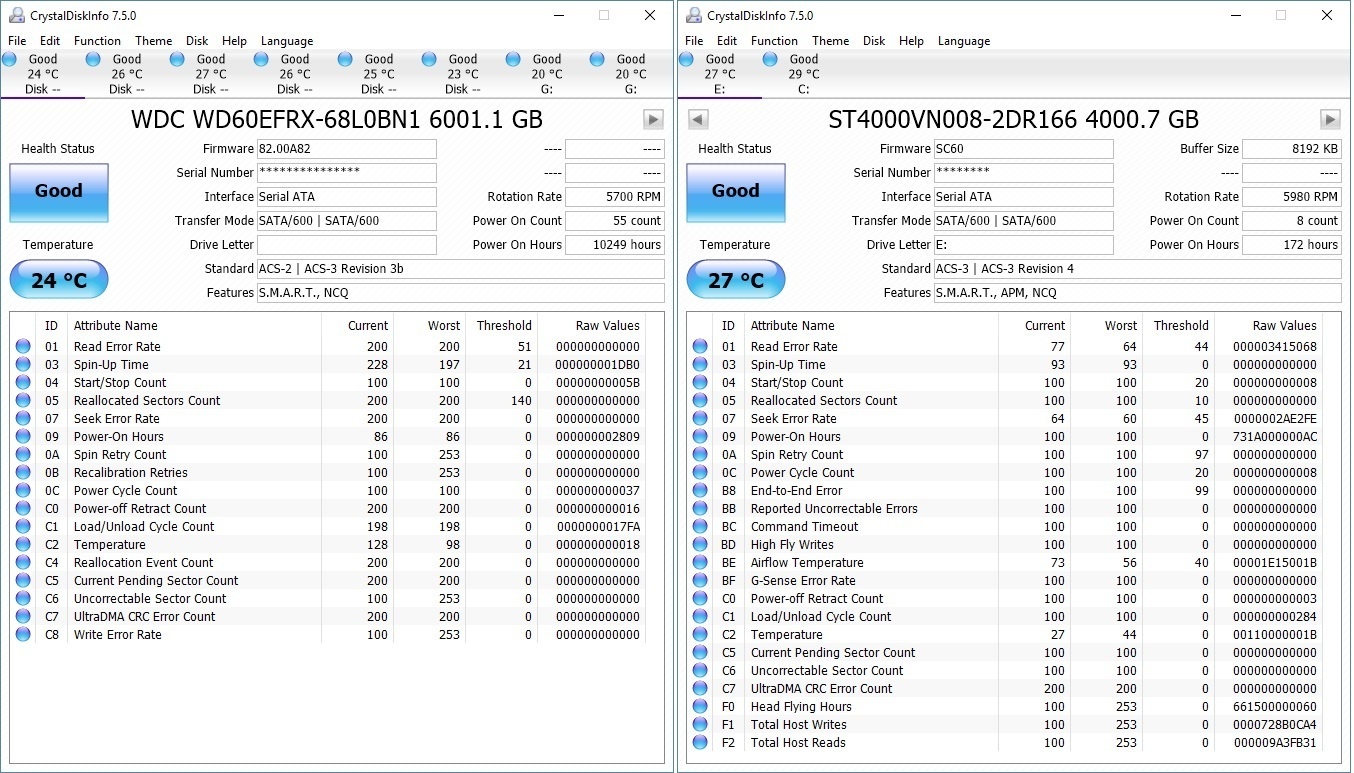
Task: Click Features field S.M.A.R.T., APM, NCQ
Action: 1138,293
